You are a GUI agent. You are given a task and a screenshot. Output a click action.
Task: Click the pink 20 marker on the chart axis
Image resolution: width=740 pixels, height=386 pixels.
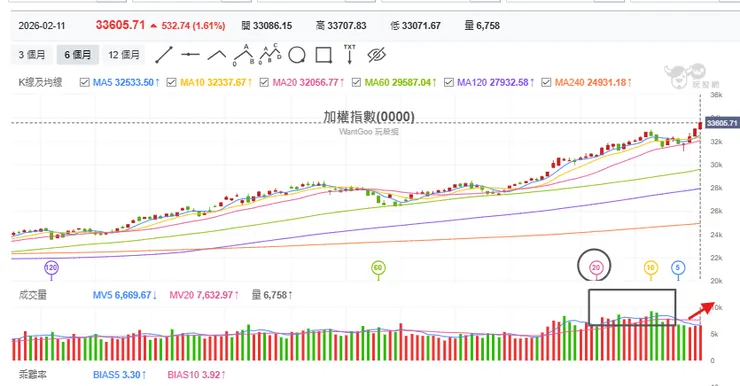click(596, 268)
